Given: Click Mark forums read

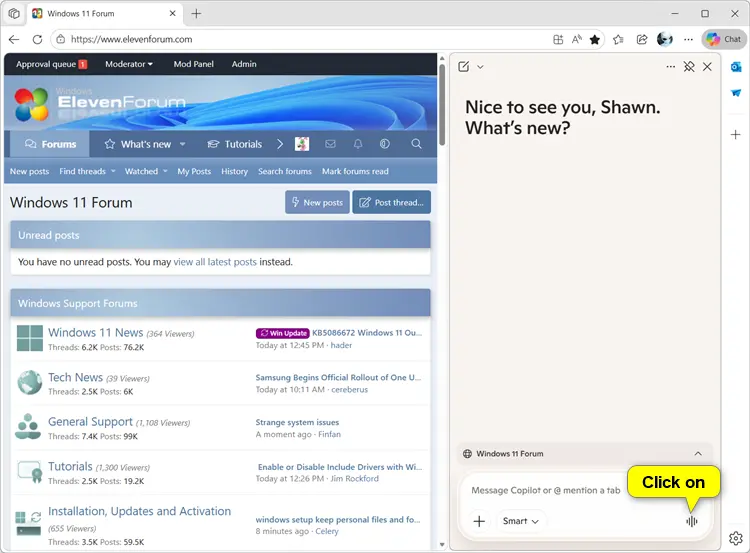Looking at the screenshot, I should click(x=355, y=171).
